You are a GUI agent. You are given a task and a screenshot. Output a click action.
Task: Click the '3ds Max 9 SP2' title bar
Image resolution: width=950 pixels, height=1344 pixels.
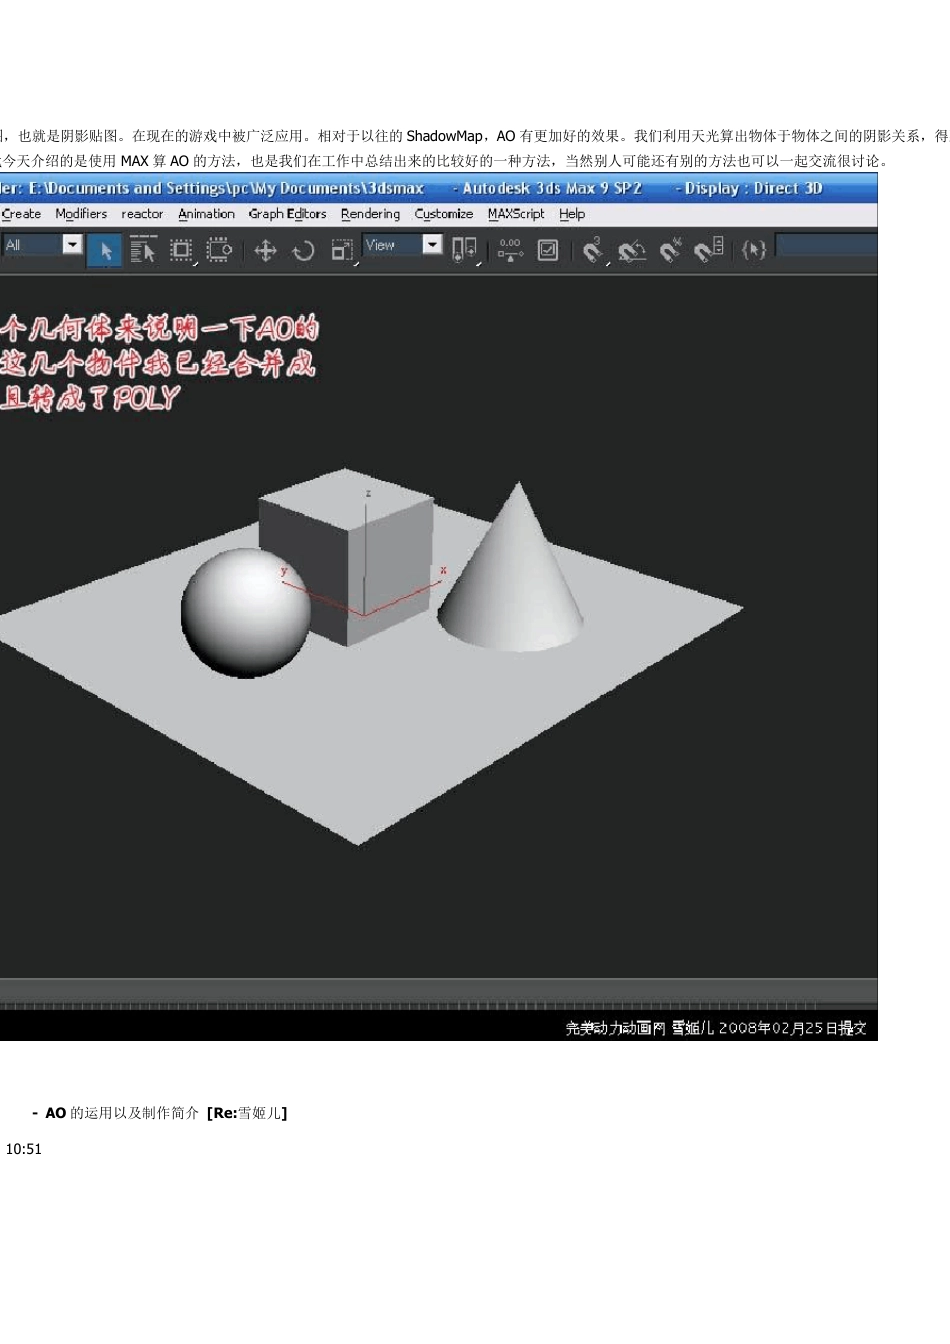click(552, 188)
